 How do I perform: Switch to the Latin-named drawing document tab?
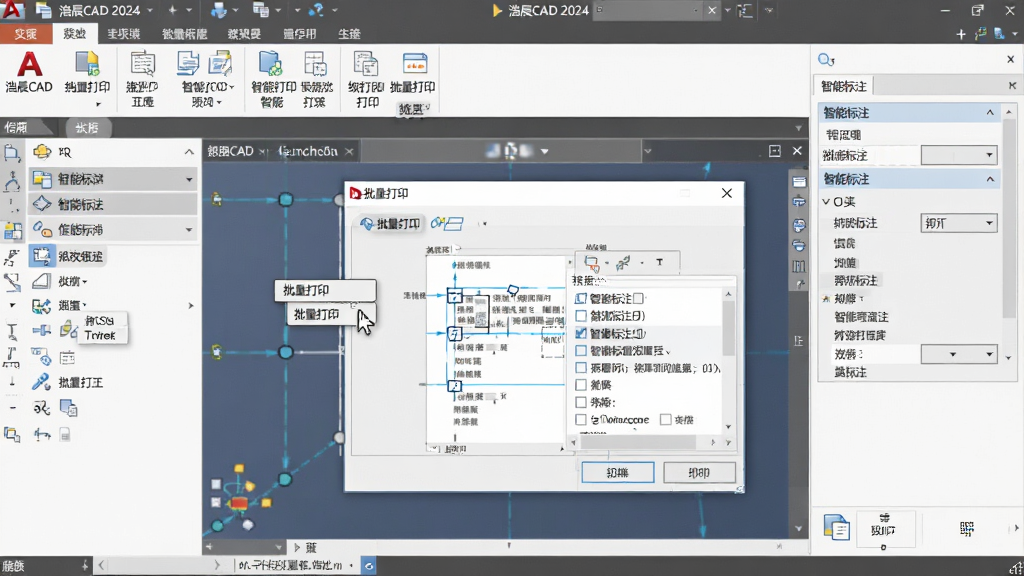coord(308,151)
